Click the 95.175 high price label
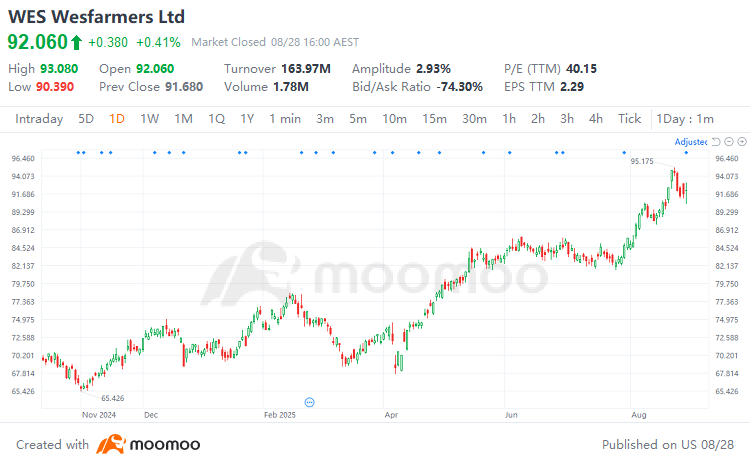 coord(642,161)
